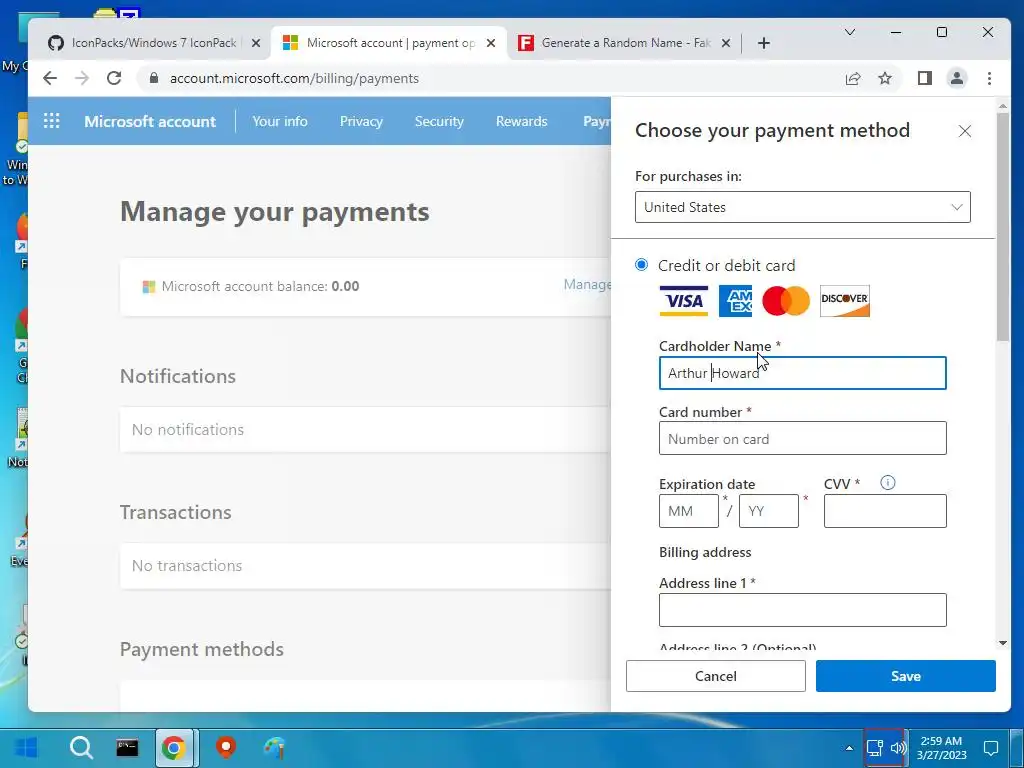Switch to the Generate a Random Name tab
Screen dimensions: 1024x768
click(x=624, y=43)
